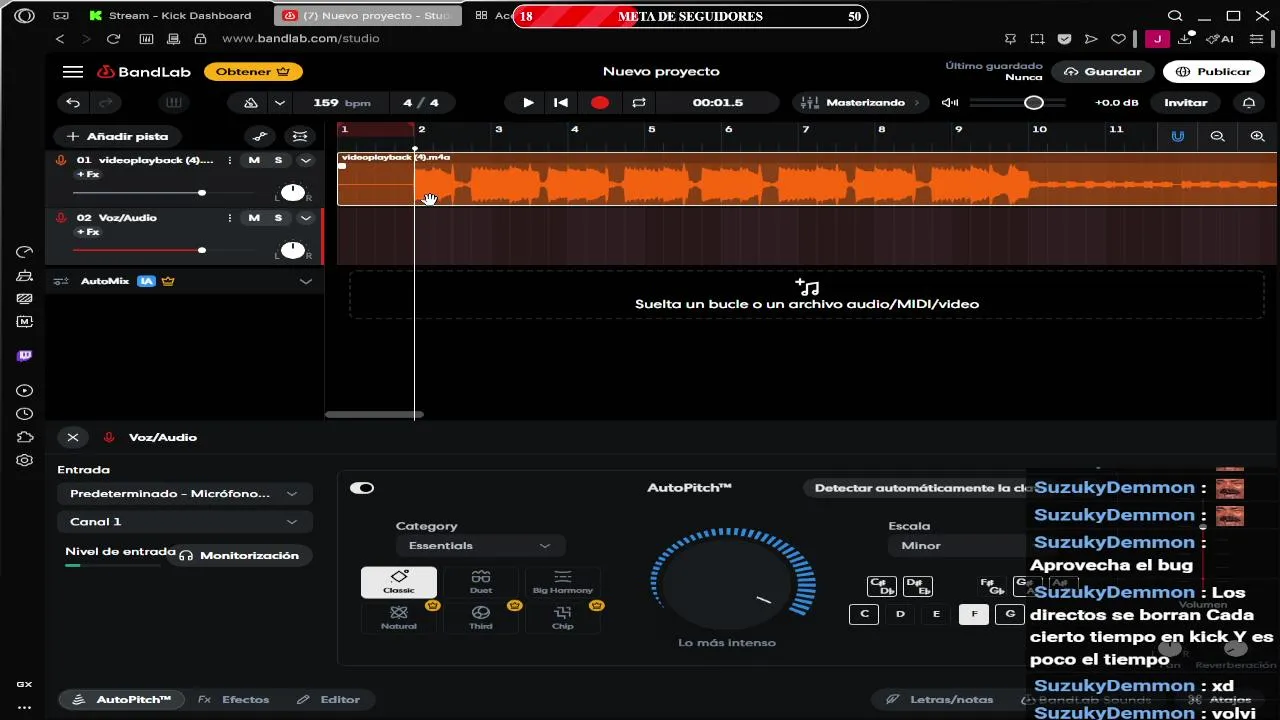
Task: Solo track 02 Voz/Audio
Action: pos(279,218)
